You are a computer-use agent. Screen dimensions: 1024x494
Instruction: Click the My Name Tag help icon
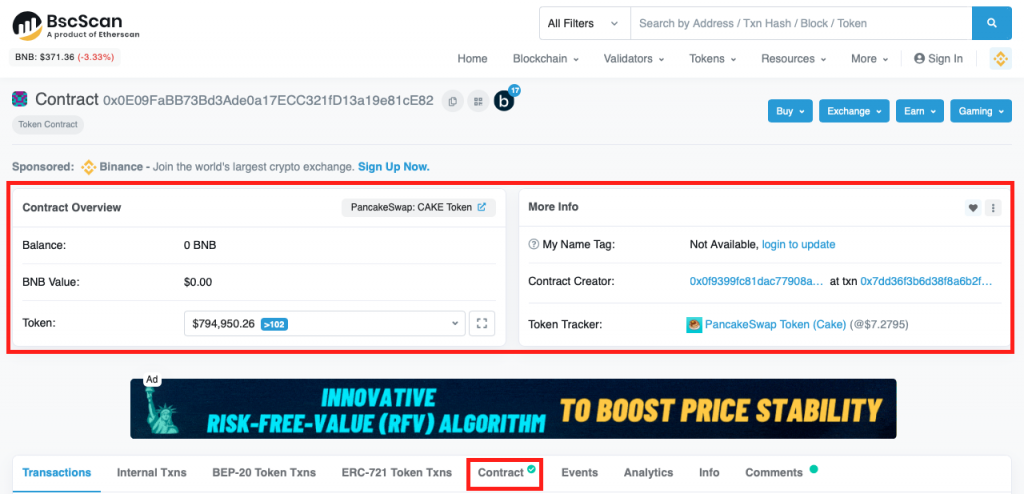tap(534, 244)
